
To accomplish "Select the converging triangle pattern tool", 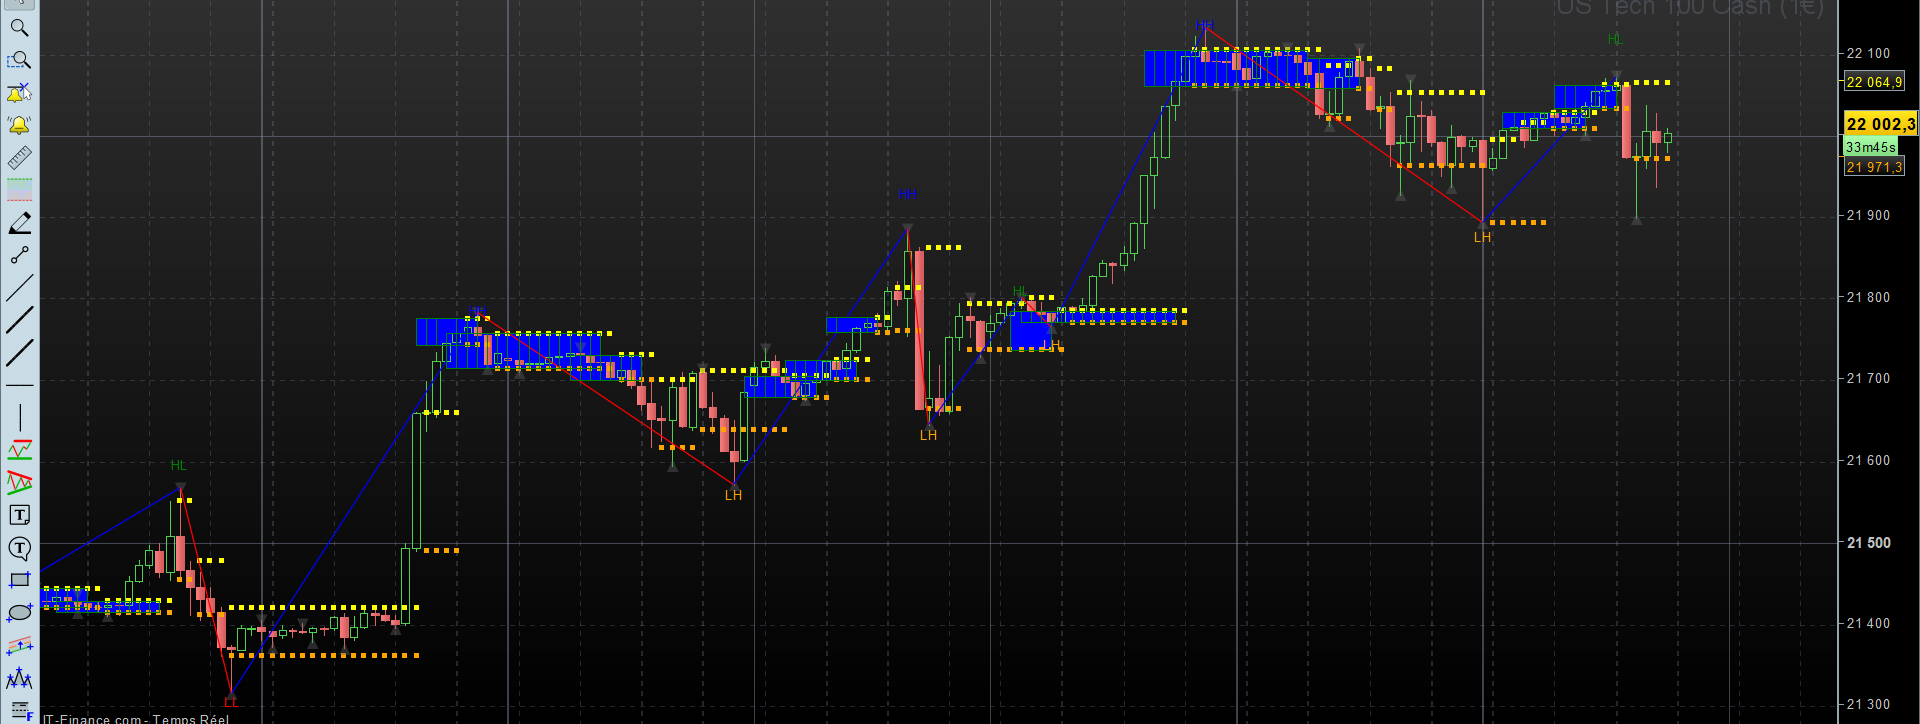I will pyautogui.click(x=19, y=483).
